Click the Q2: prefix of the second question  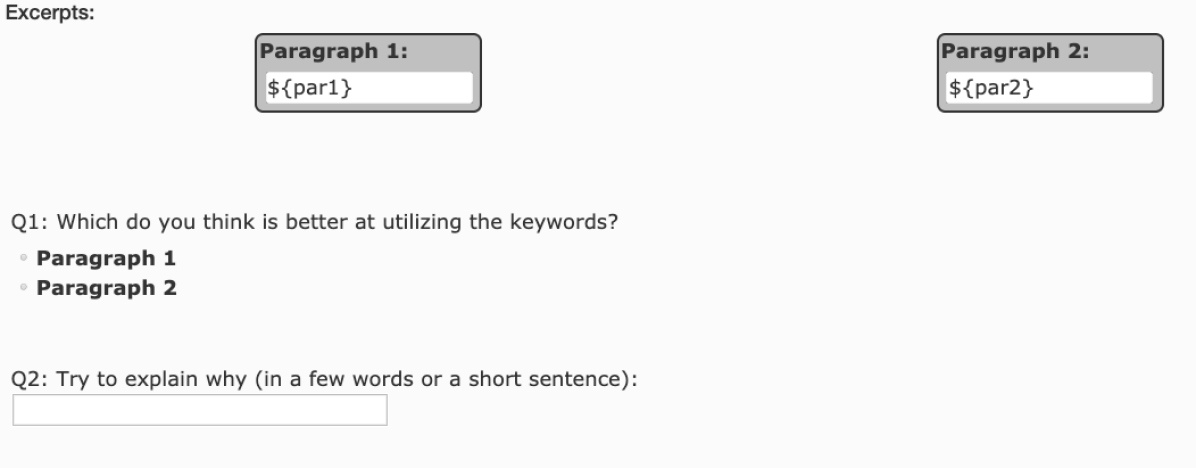[30, 379]
